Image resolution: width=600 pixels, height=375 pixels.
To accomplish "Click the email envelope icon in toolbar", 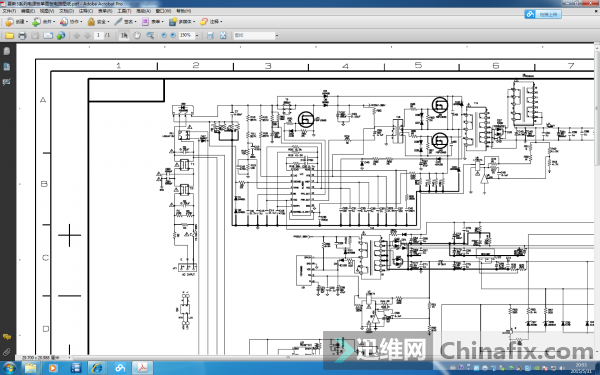I will click(48, 36).
